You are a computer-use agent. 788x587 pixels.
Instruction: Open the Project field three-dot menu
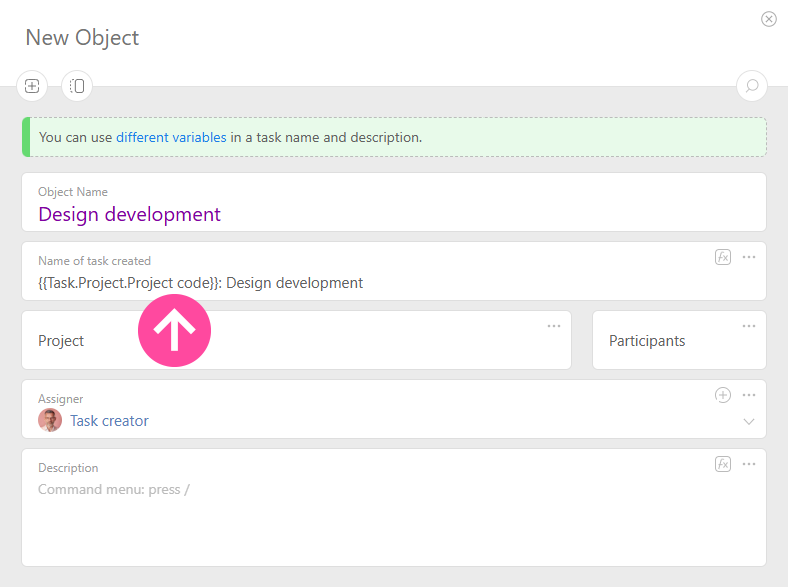[x=554, y=326]
